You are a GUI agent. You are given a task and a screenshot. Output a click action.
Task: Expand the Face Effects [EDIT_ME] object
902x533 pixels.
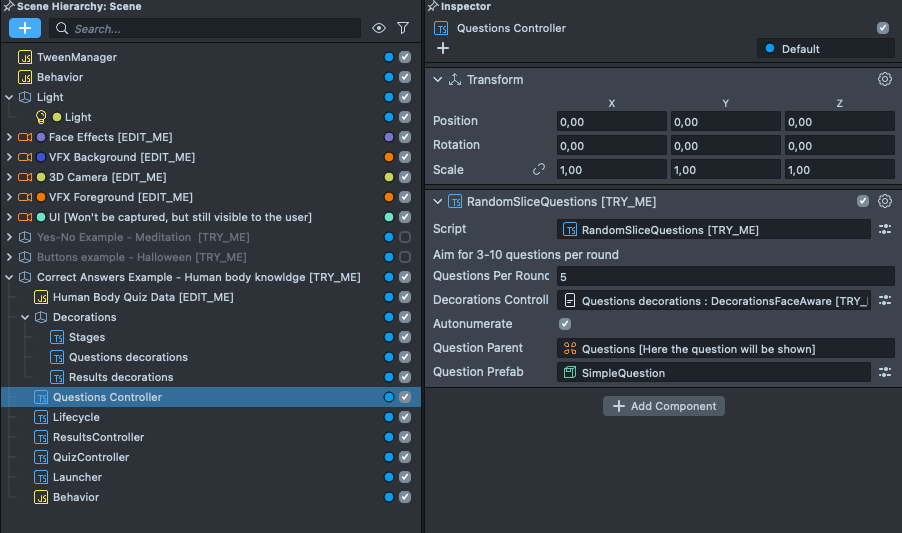tap(9, 137)
